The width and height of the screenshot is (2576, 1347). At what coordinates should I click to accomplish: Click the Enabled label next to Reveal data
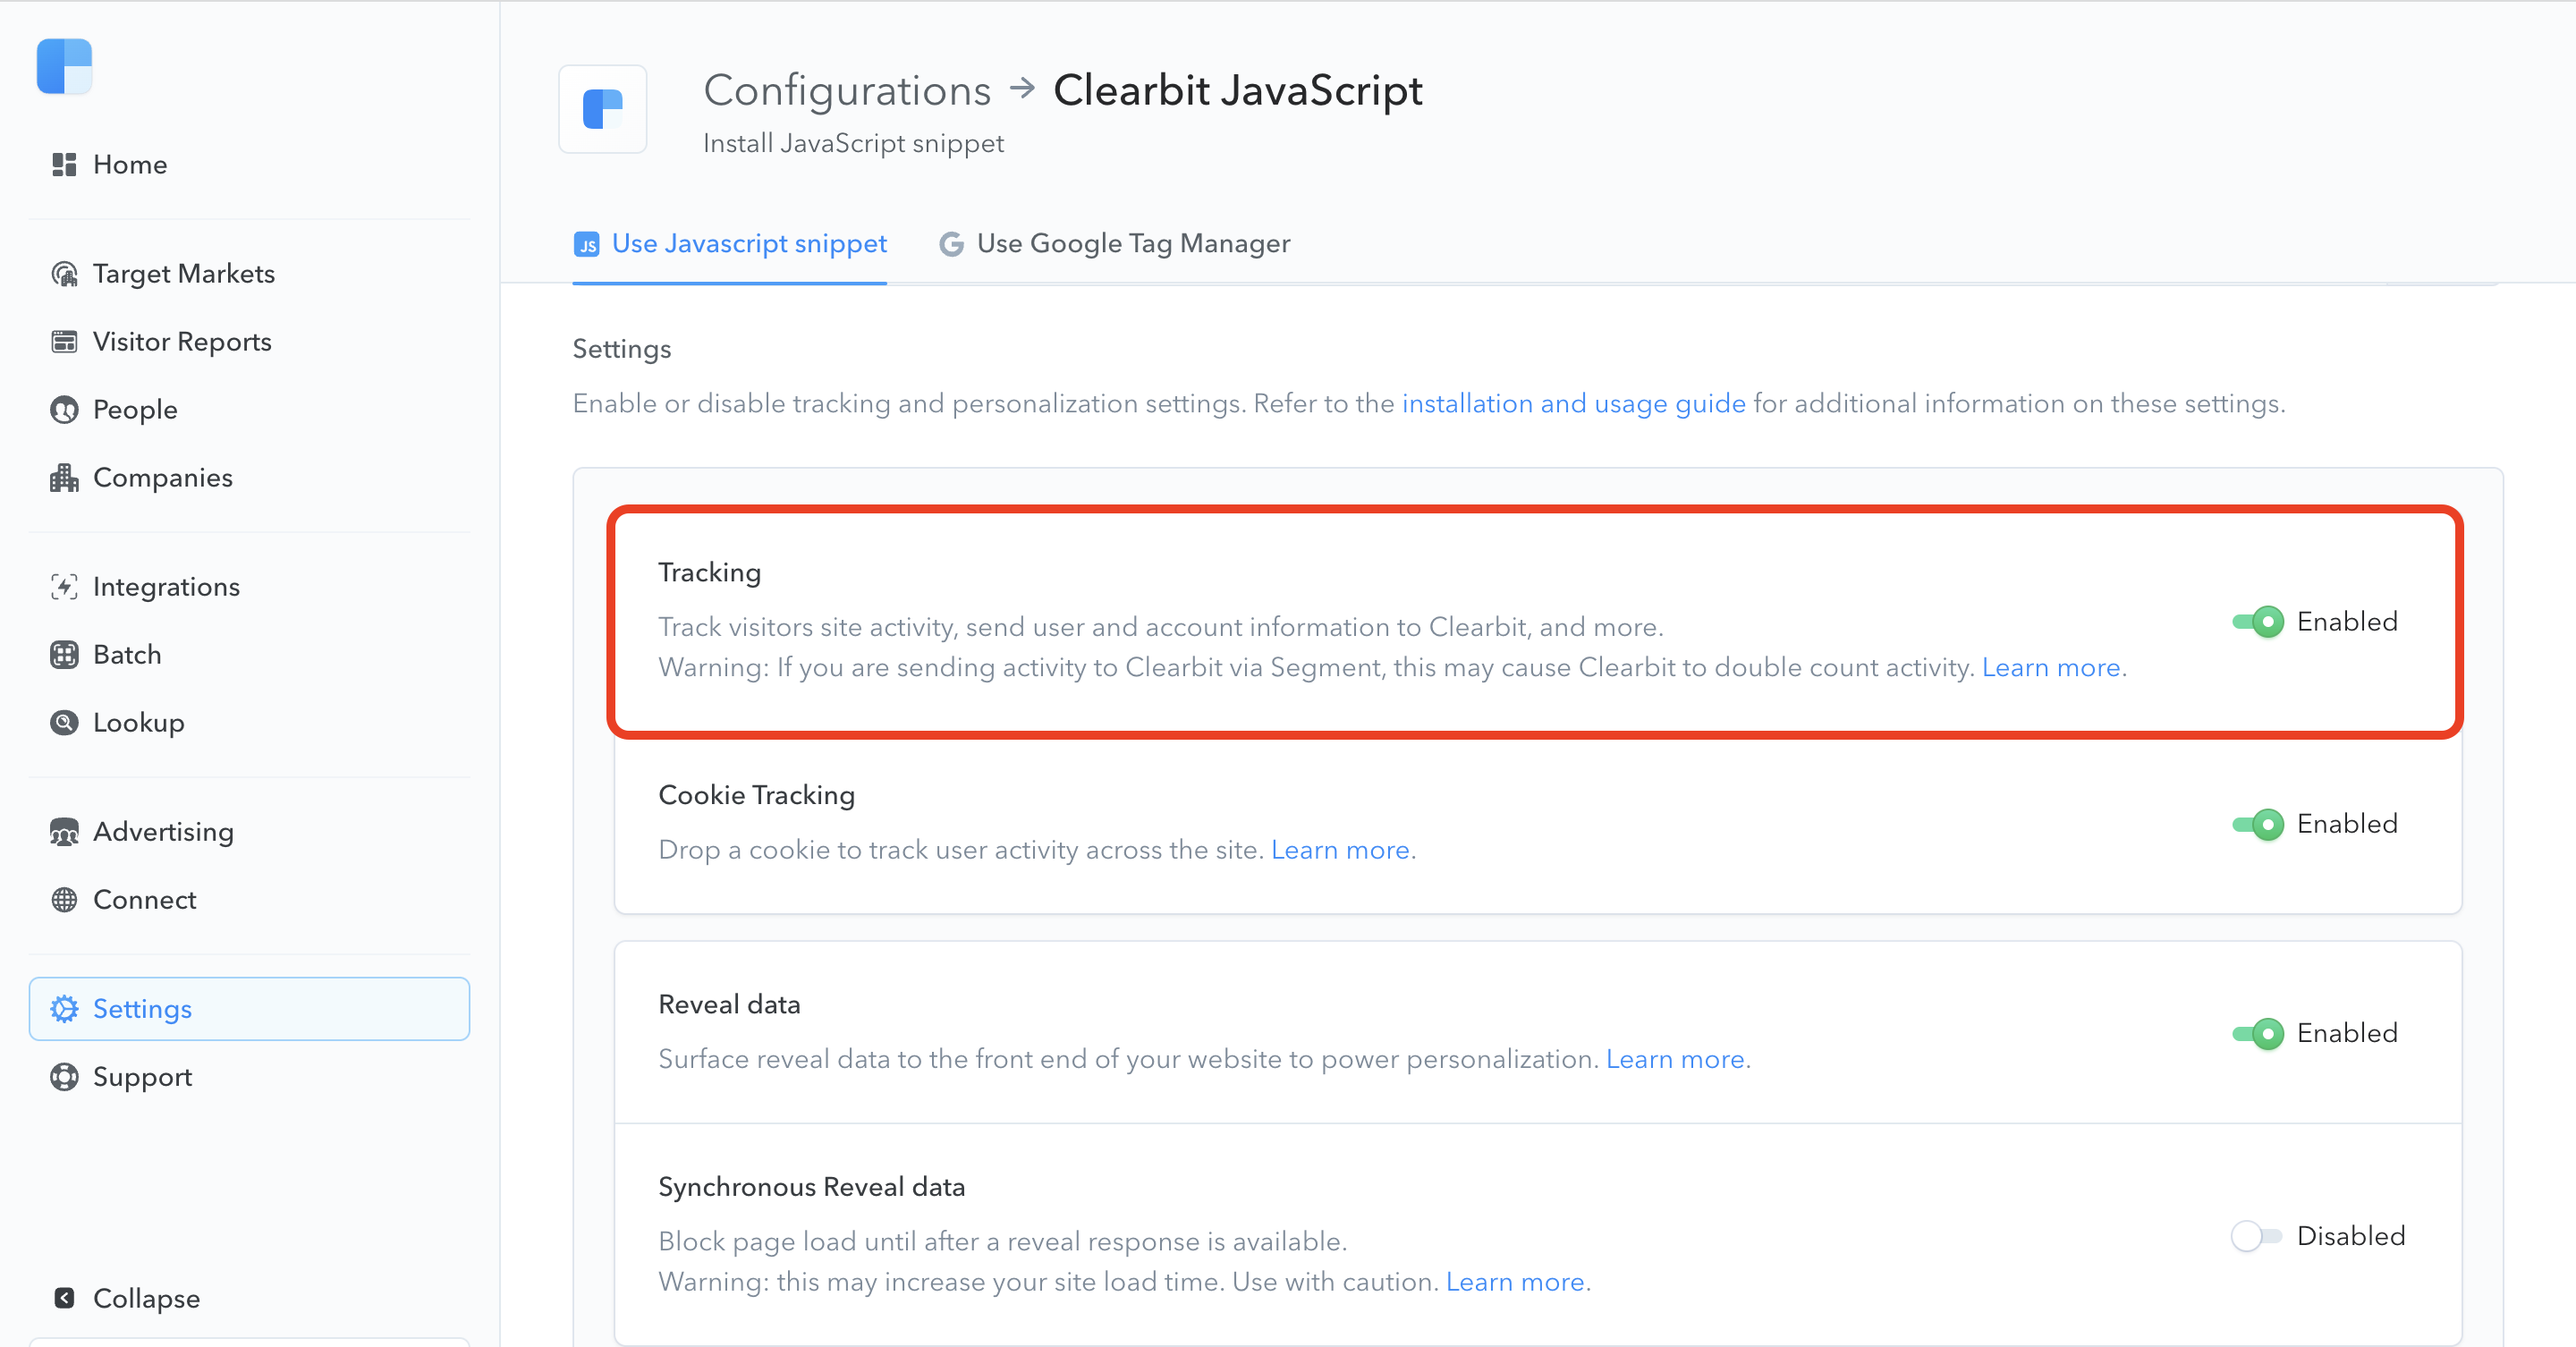pyautogui.click(x=2347, y=1033)
